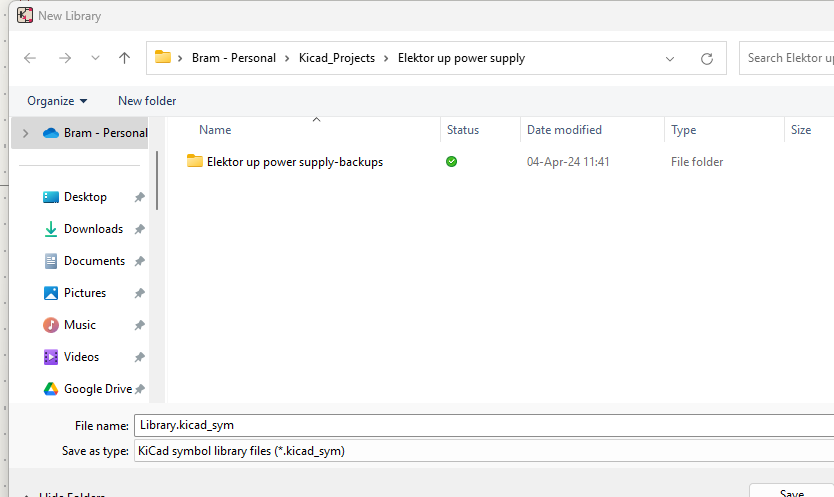This screenshot has width=834, height=497.
Task: Open the recent locations dropdown arrow
Action: [x=95, y=58]
